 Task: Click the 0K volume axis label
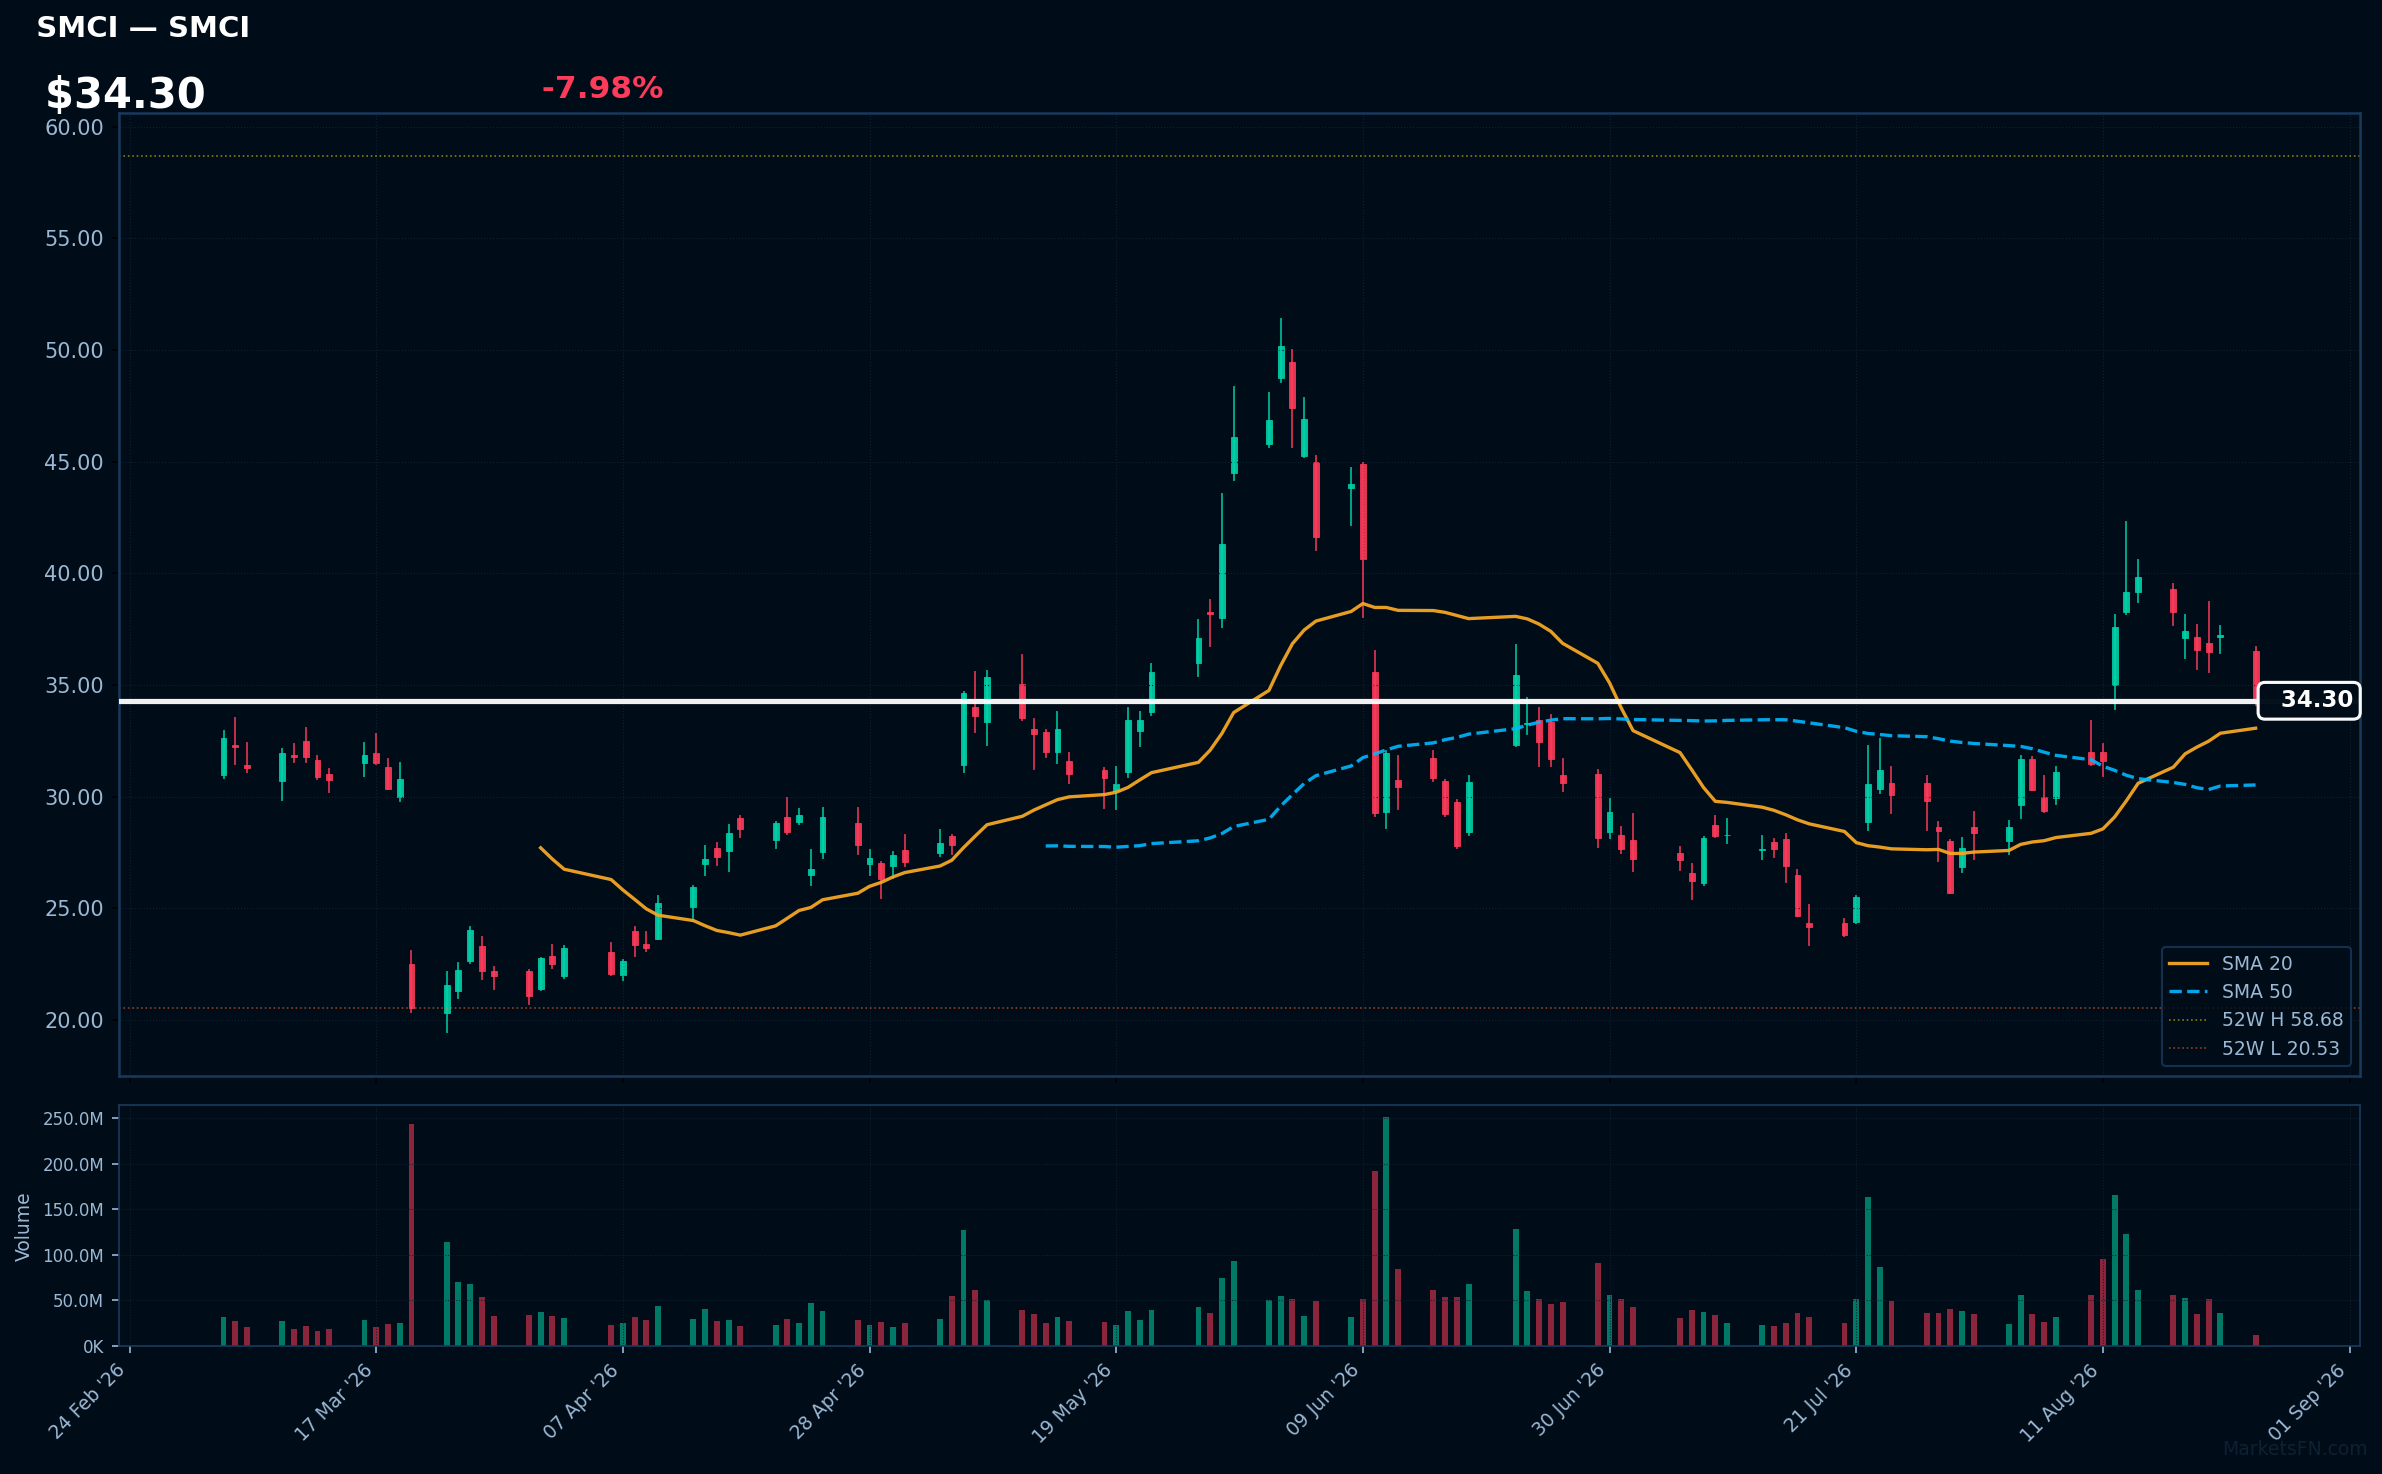pyautogui.click(x=93, y=1347)
